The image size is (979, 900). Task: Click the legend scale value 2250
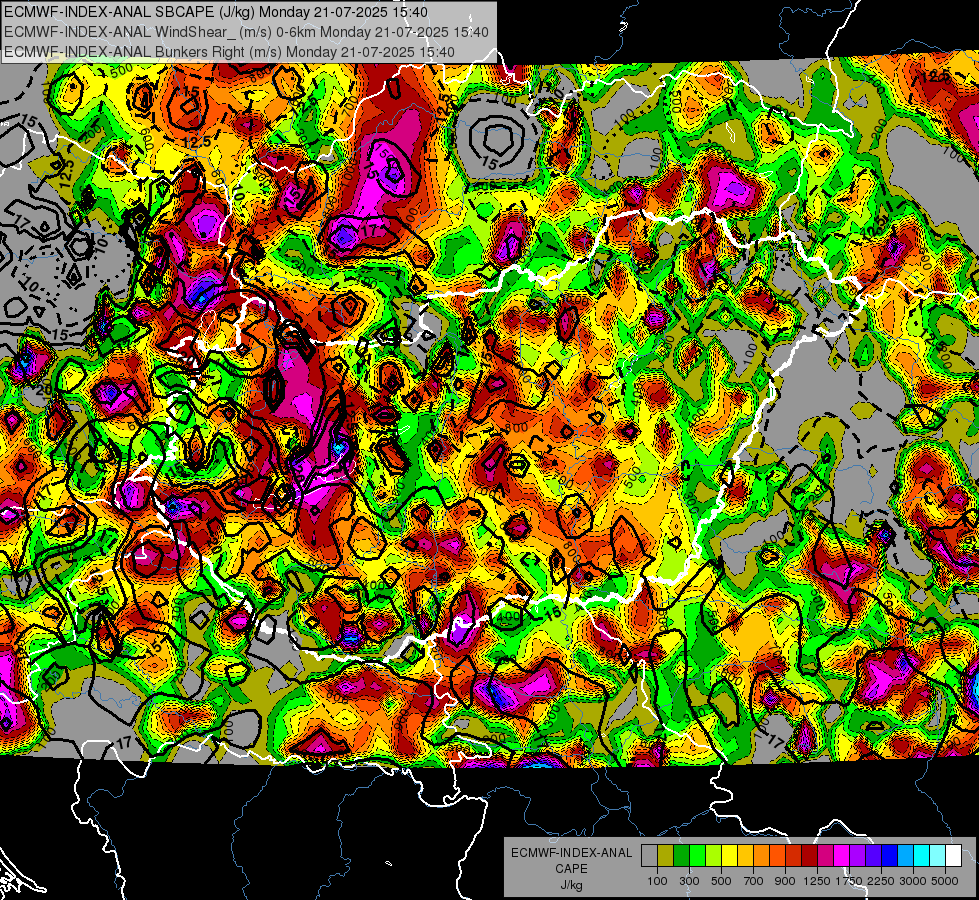pyautogui.click(x=881, y=881)
